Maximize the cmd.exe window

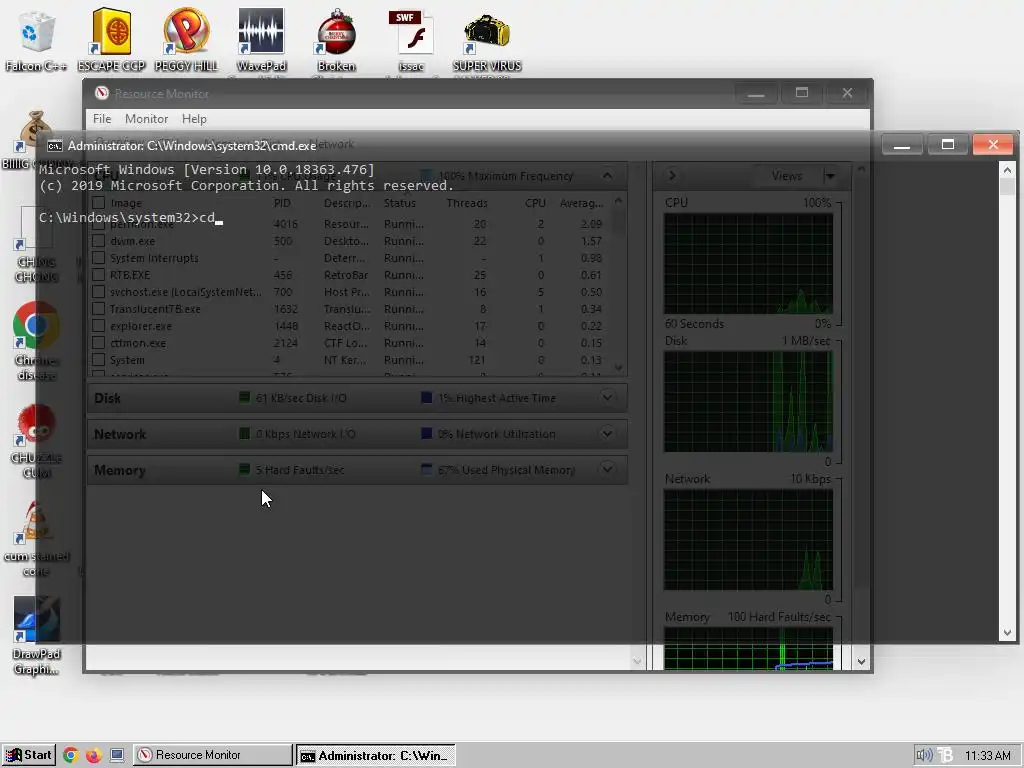click(x=948, y=145)
